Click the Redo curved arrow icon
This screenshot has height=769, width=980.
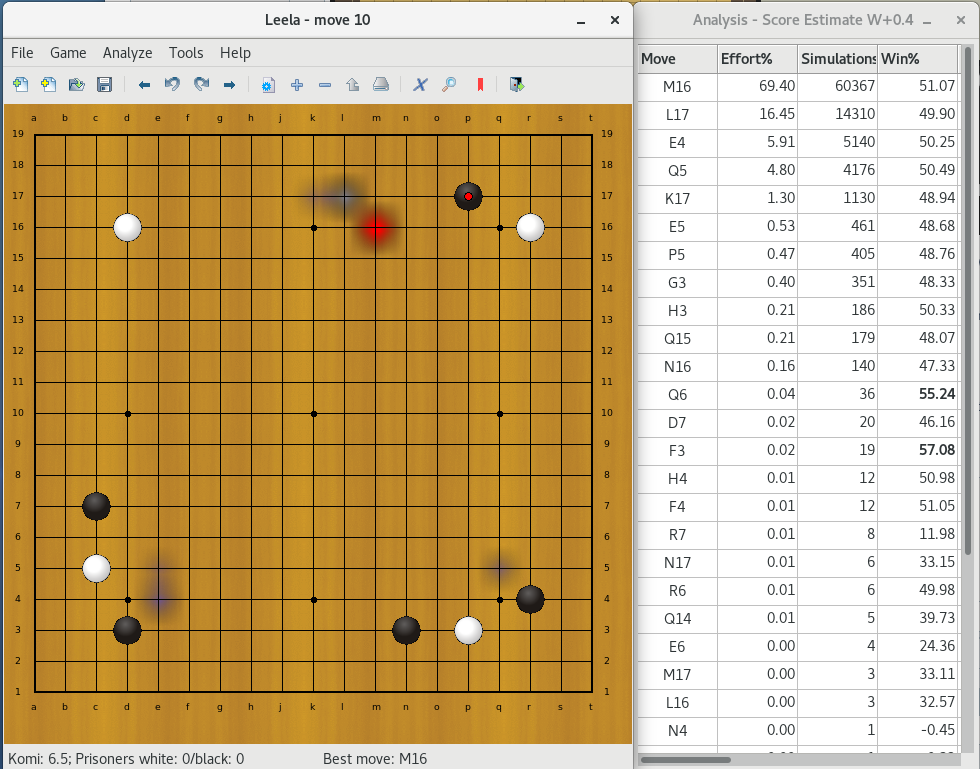(x=201, y=85)
